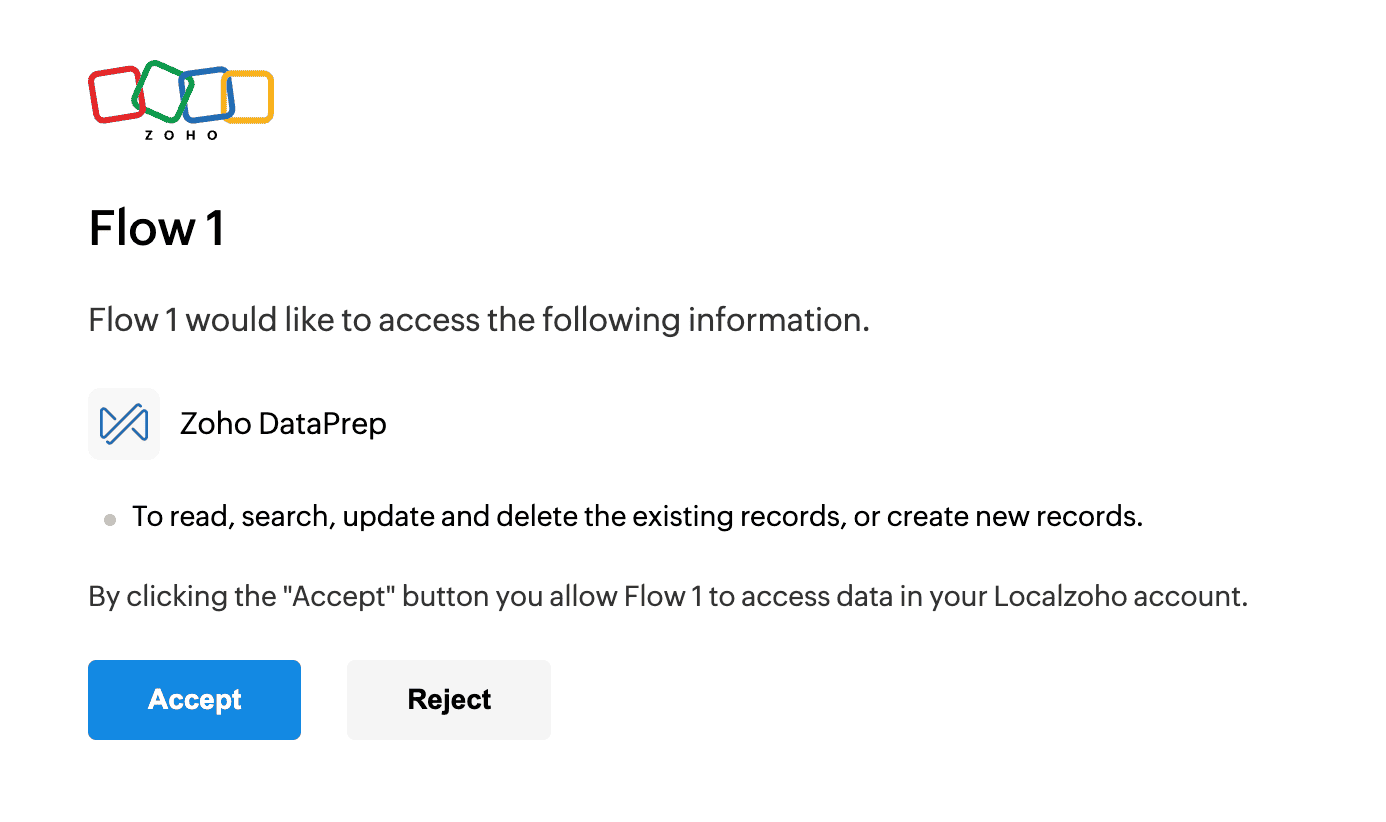Screen dimensions: 1386x822
Task: Click the gray bullet dot before permissions
Action: coord(110,520)
